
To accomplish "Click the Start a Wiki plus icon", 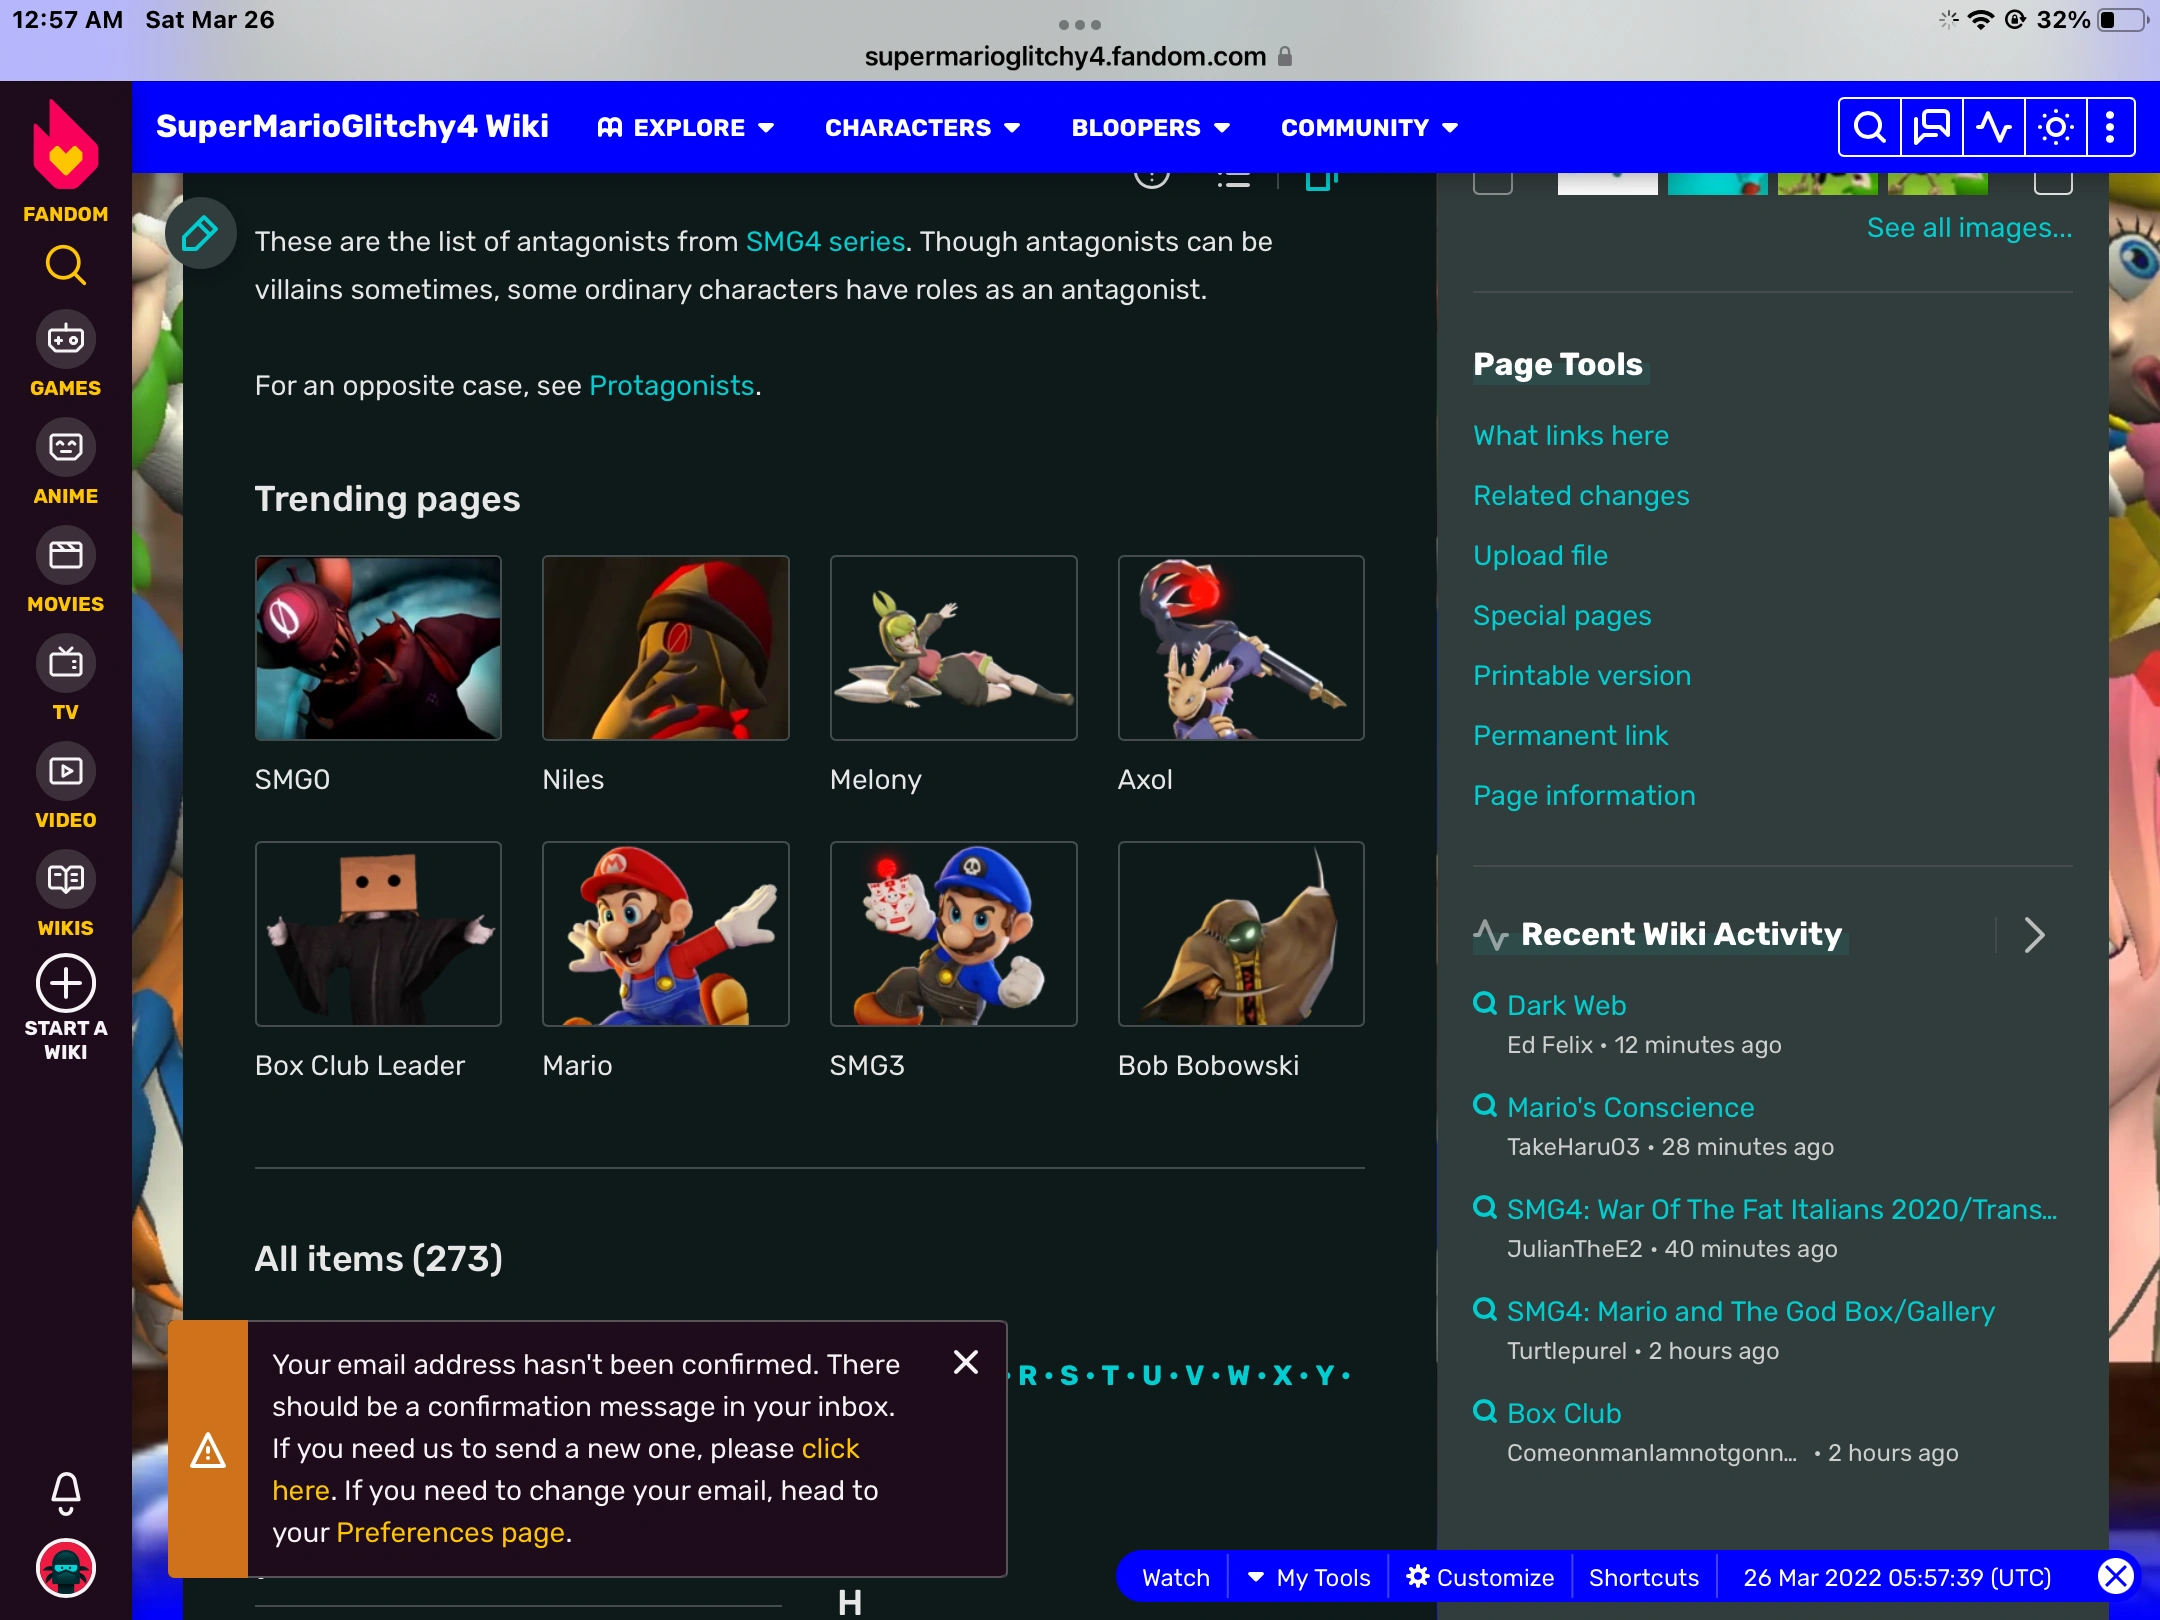I will [x=65, y=984].
